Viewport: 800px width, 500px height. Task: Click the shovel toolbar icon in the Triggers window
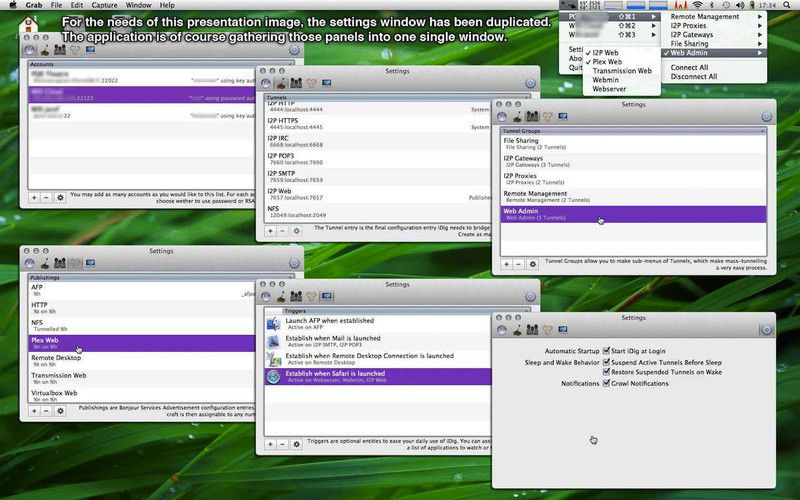tap(281, 296)
